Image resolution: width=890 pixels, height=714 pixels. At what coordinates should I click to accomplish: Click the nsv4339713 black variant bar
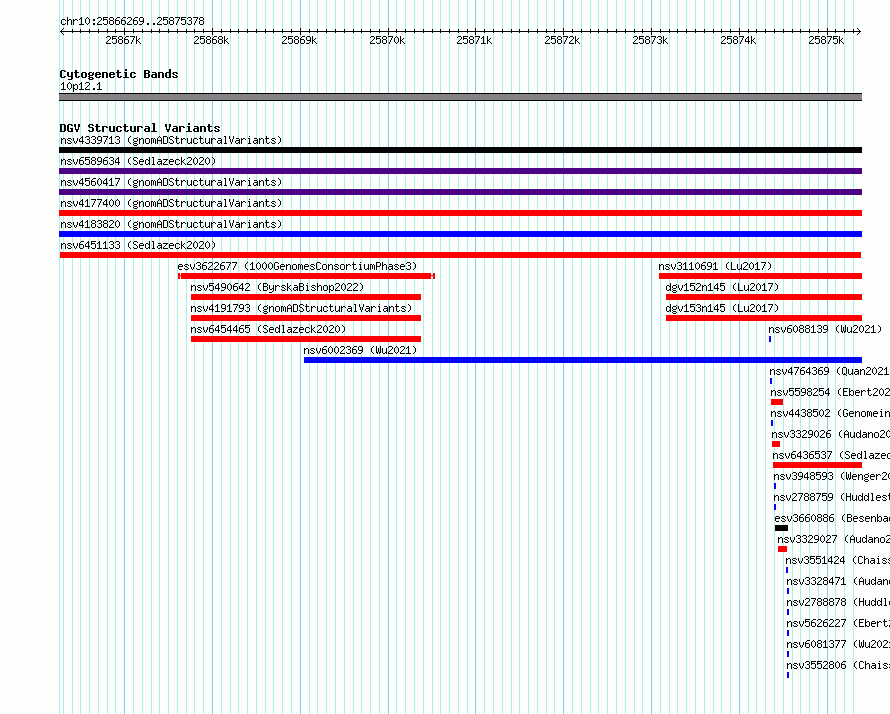point(460,150)
